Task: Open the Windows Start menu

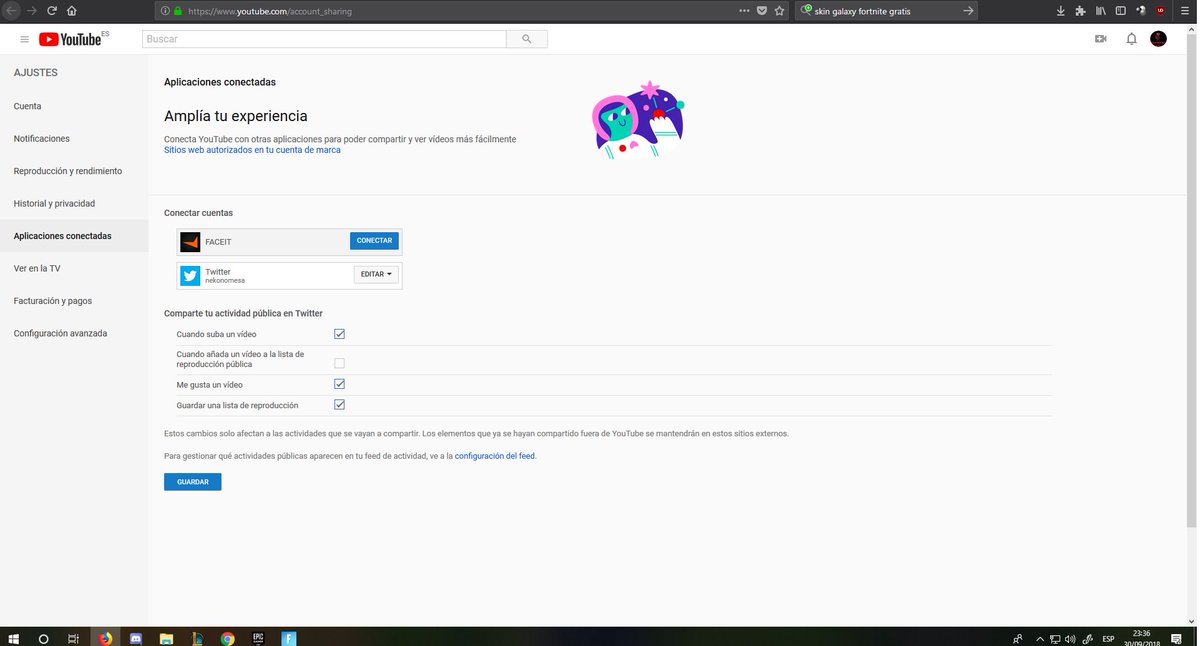Action: (14, 638)
